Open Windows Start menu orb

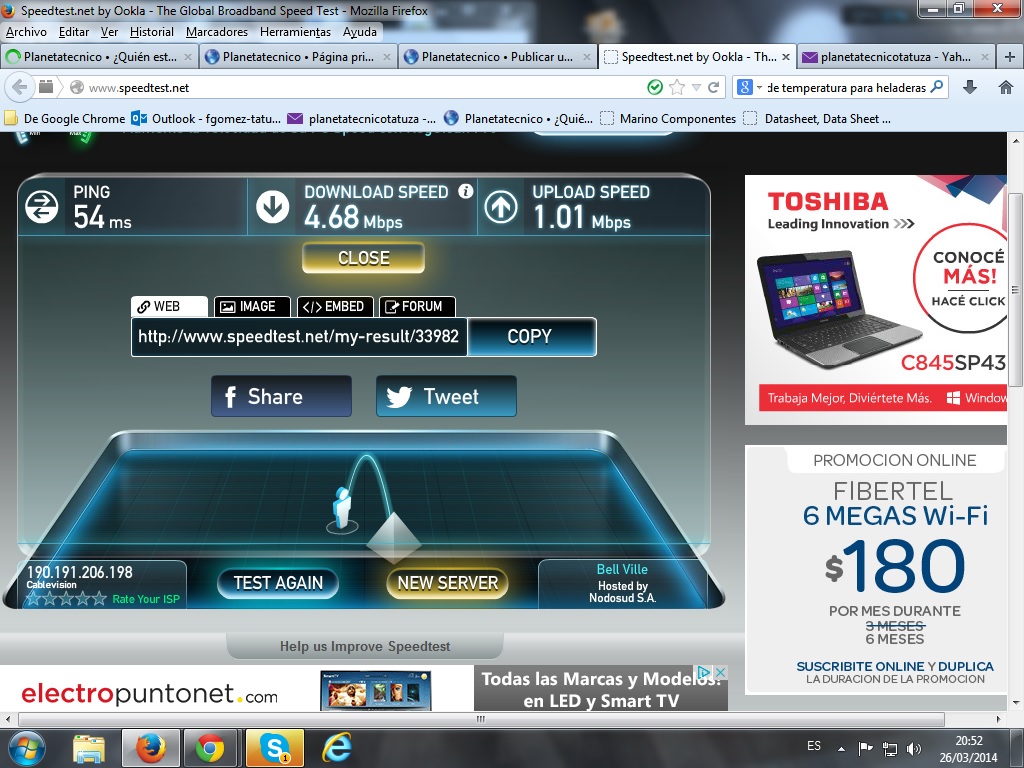pos(26,748)
